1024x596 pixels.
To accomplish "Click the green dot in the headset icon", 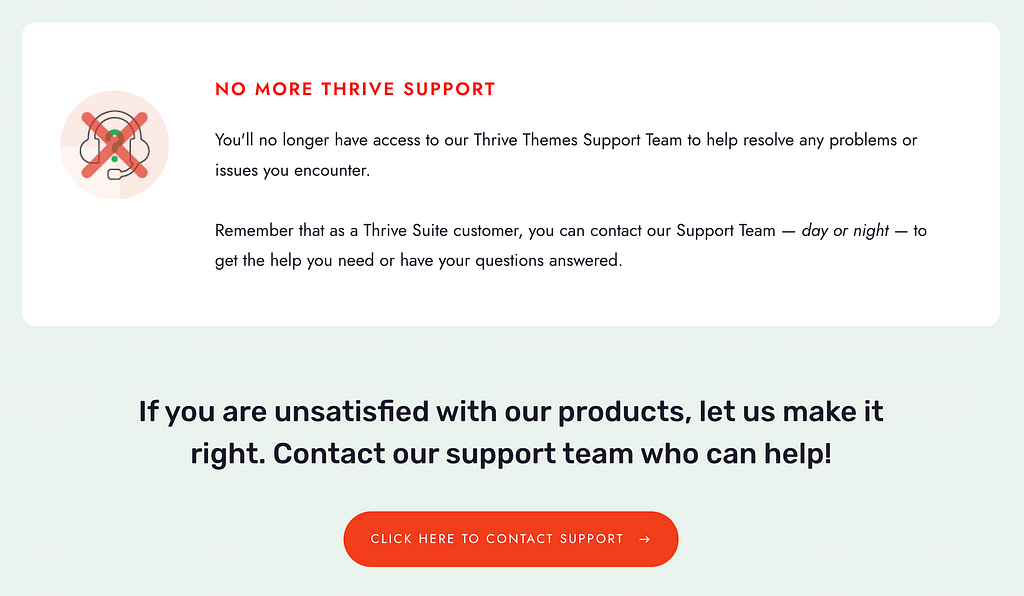I will [114, 159].
